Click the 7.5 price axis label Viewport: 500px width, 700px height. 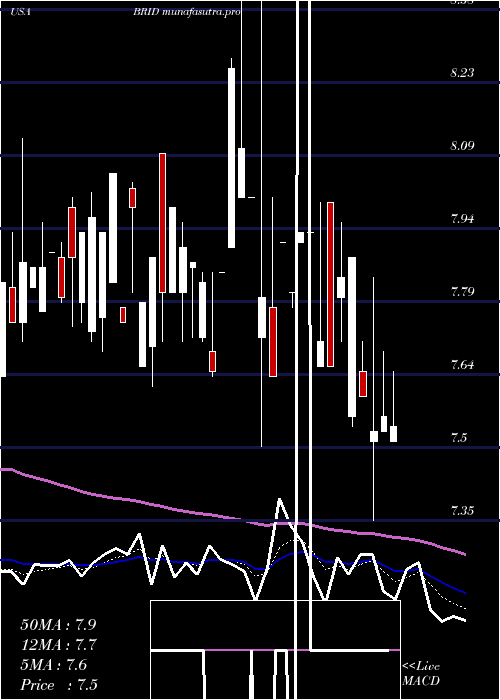[459, 438]
